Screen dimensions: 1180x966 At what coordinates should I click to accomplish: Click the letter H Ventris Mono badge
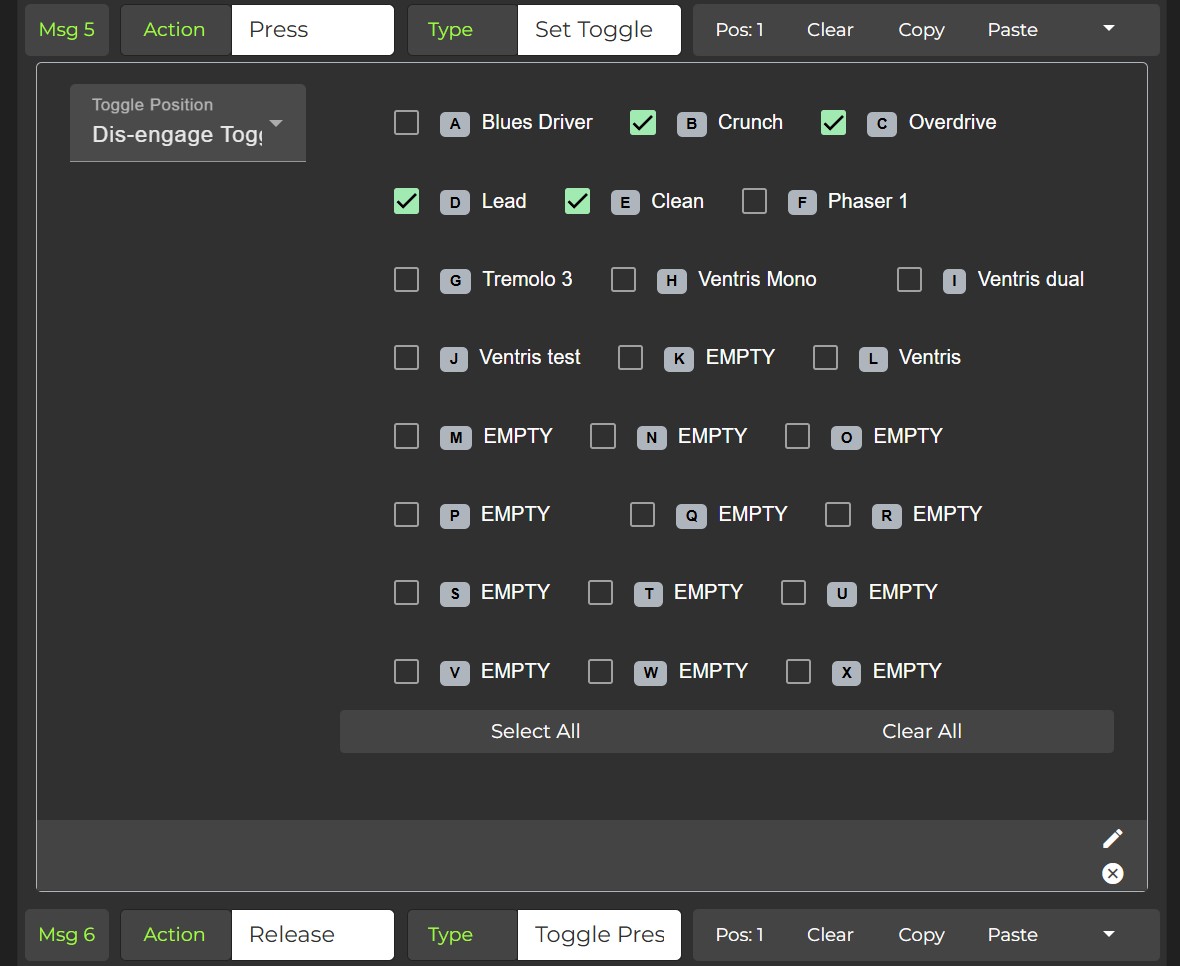click(x=671, y=281)
